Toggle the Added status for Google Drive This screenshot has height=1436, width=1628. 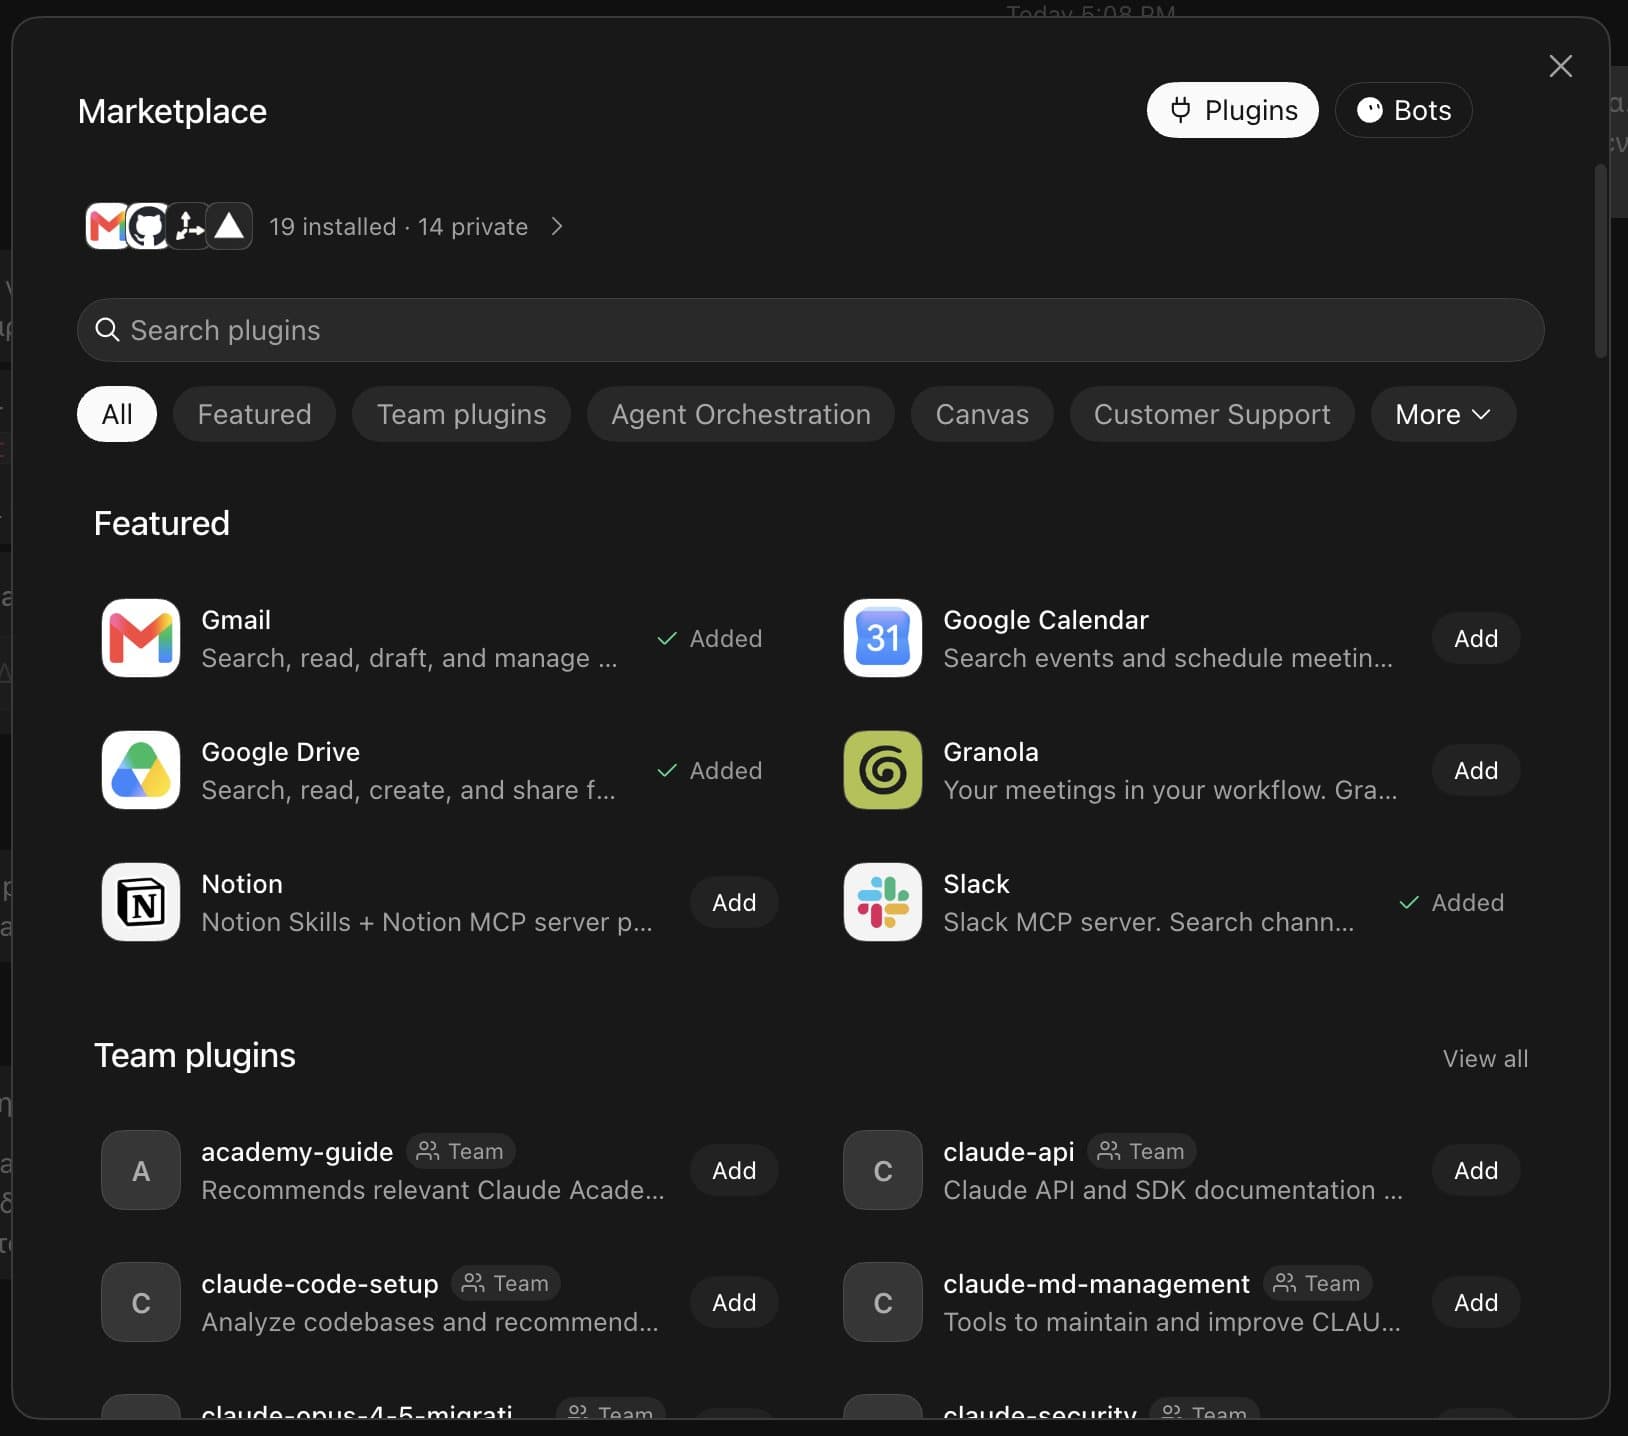pyautogui.click(x=709, y=770)
